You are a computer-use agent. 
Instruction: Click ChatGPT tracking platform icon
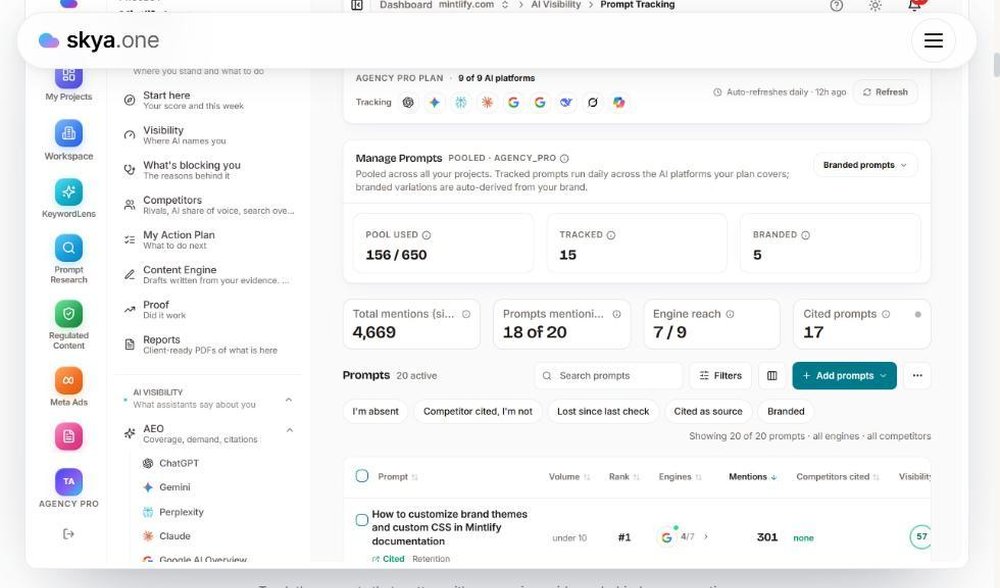tap(408, 102)
